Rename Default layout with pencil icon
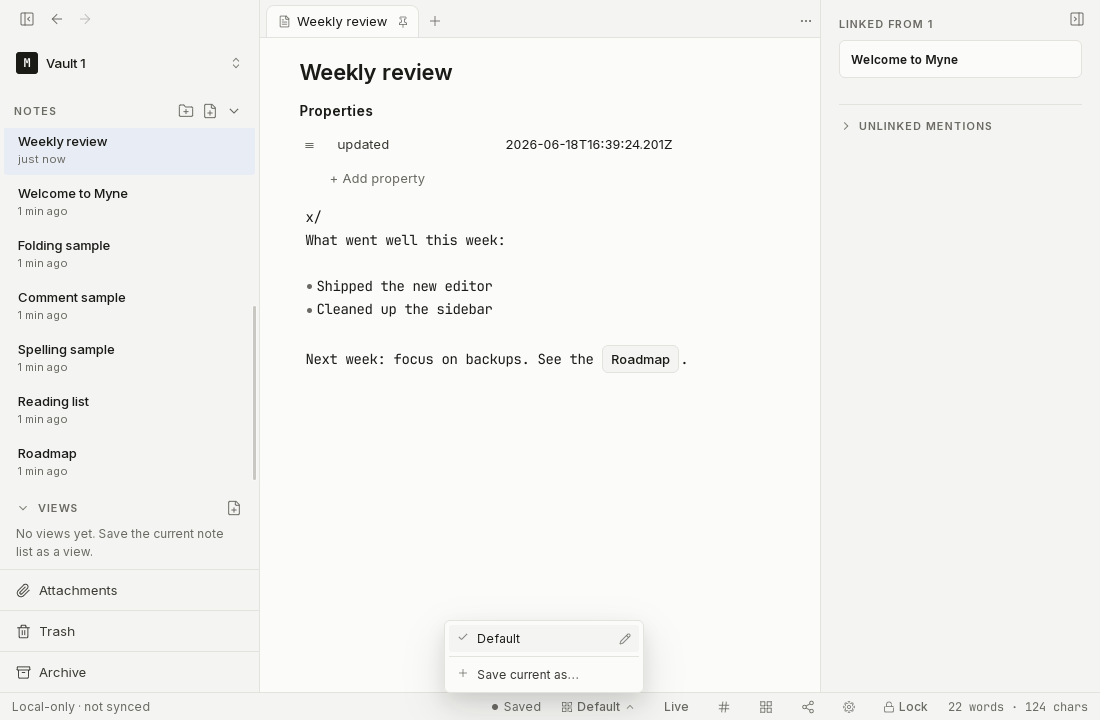 [x=625, y=639]
